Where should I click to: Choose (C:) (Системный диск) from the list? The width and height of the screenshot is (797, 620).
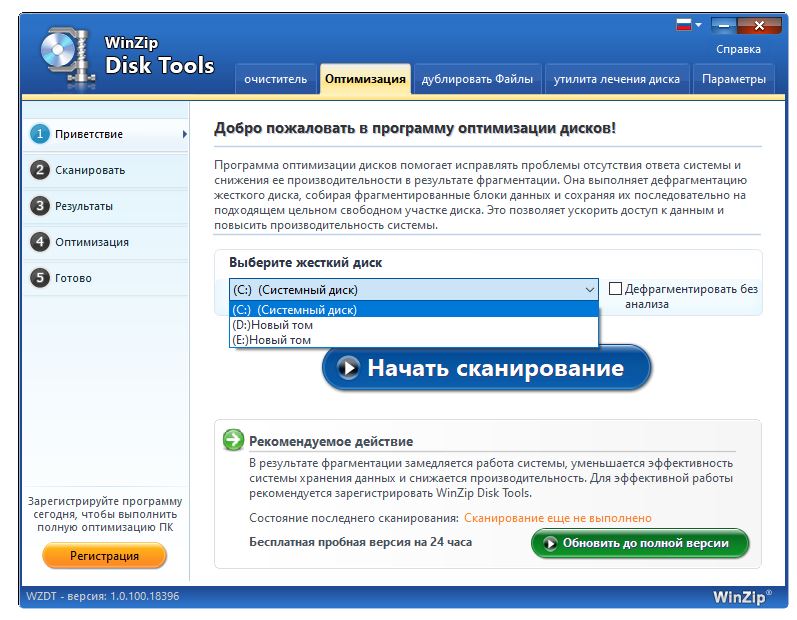tap(414, 309)
